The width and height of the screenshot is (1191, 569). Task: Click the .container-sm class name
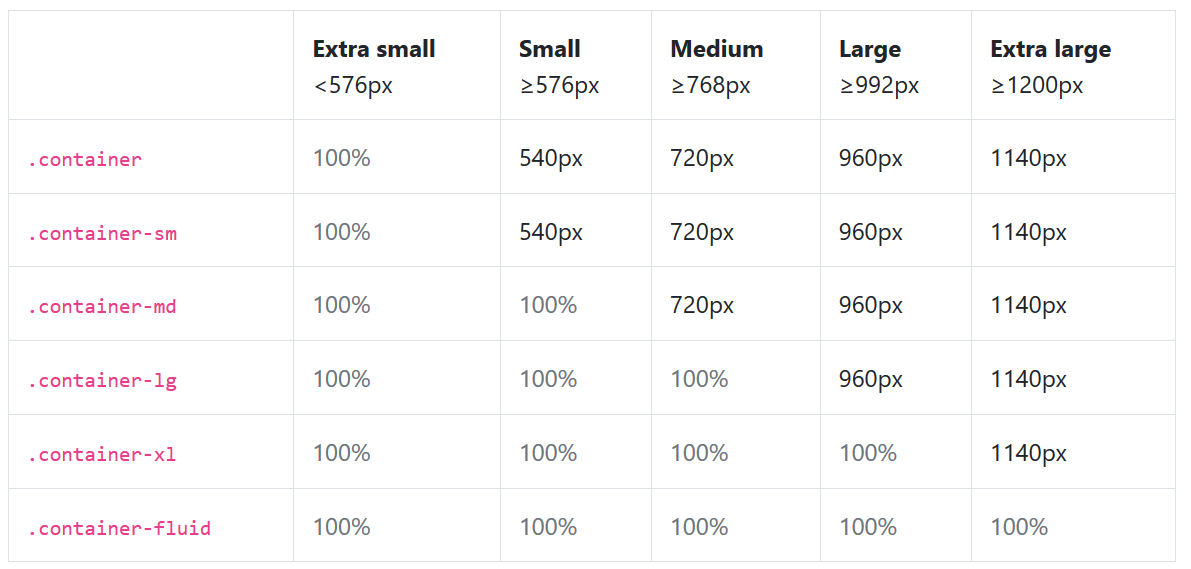tap(101, 233)
